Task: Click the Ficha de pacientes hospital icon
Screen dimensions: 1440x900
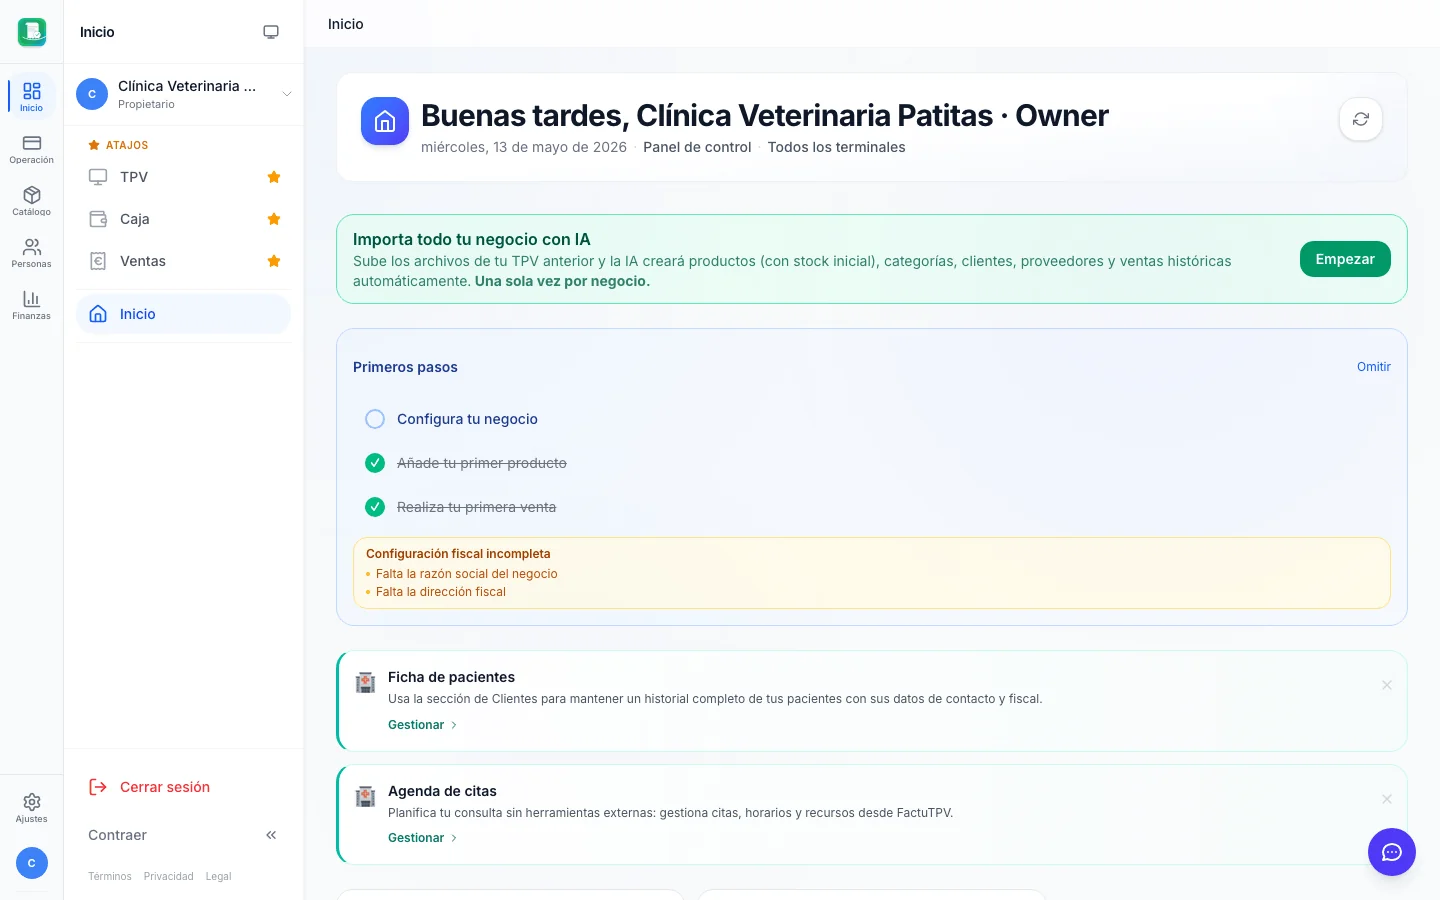Action: coord(366,683)
